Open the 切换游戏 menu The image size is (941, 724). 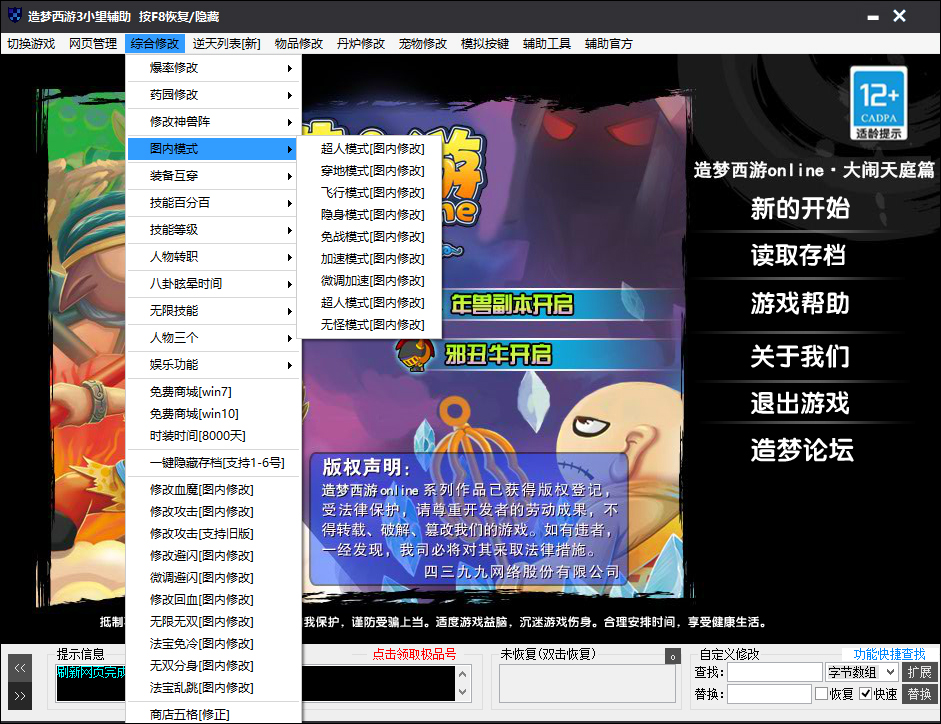[x=31, y=44]
